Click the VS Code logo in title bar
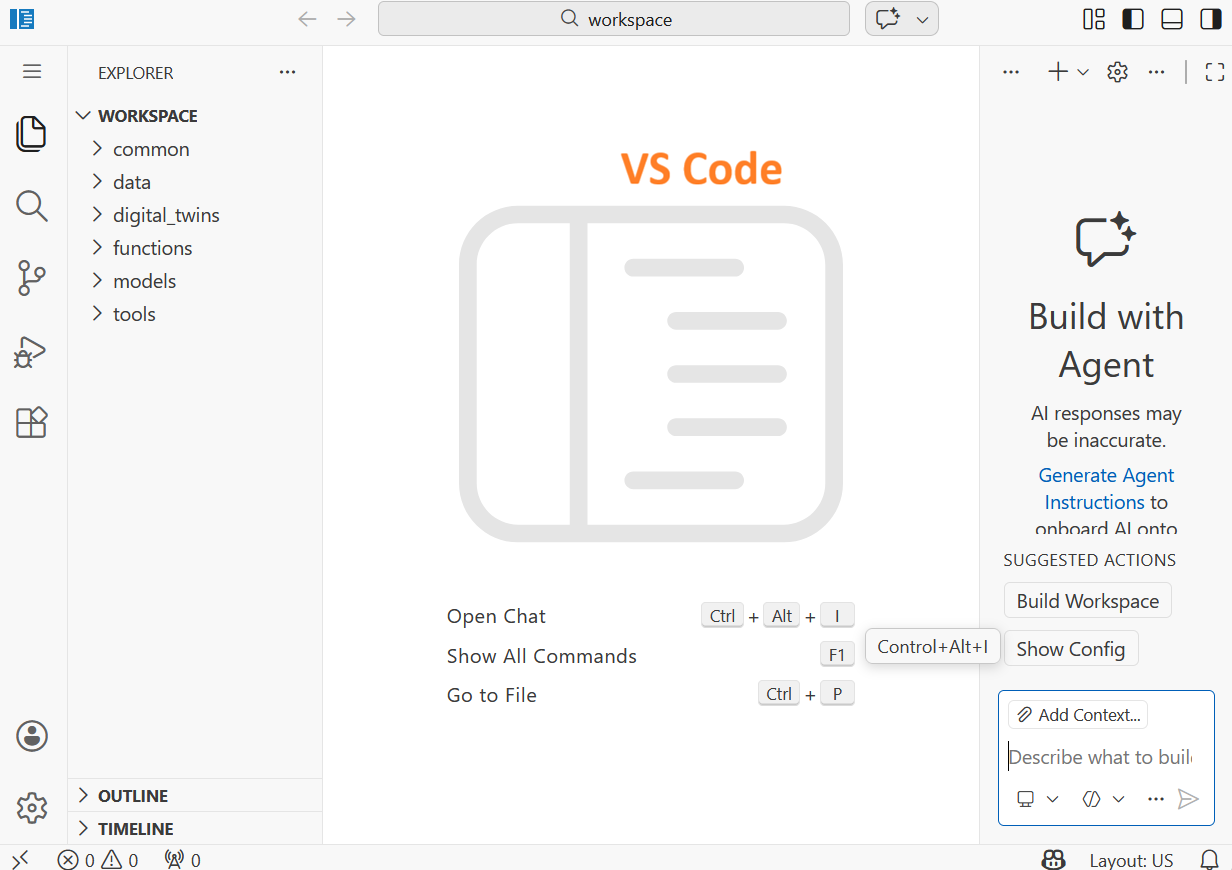 pos(22,18)
